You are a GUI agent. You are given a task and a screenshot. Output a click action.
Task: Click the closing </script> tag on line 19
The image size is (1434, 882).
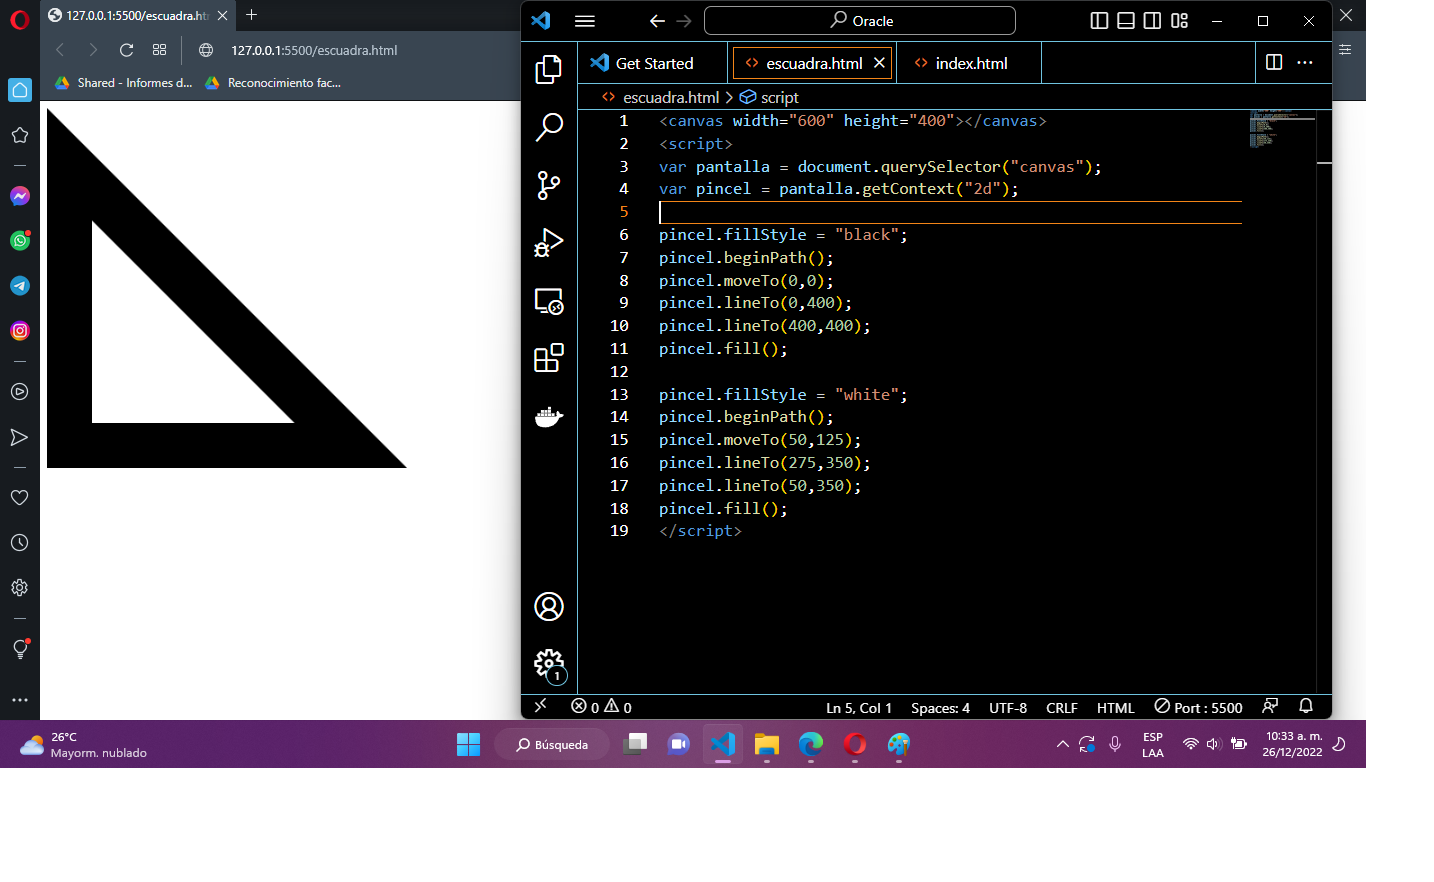click(x=700, y=531)
